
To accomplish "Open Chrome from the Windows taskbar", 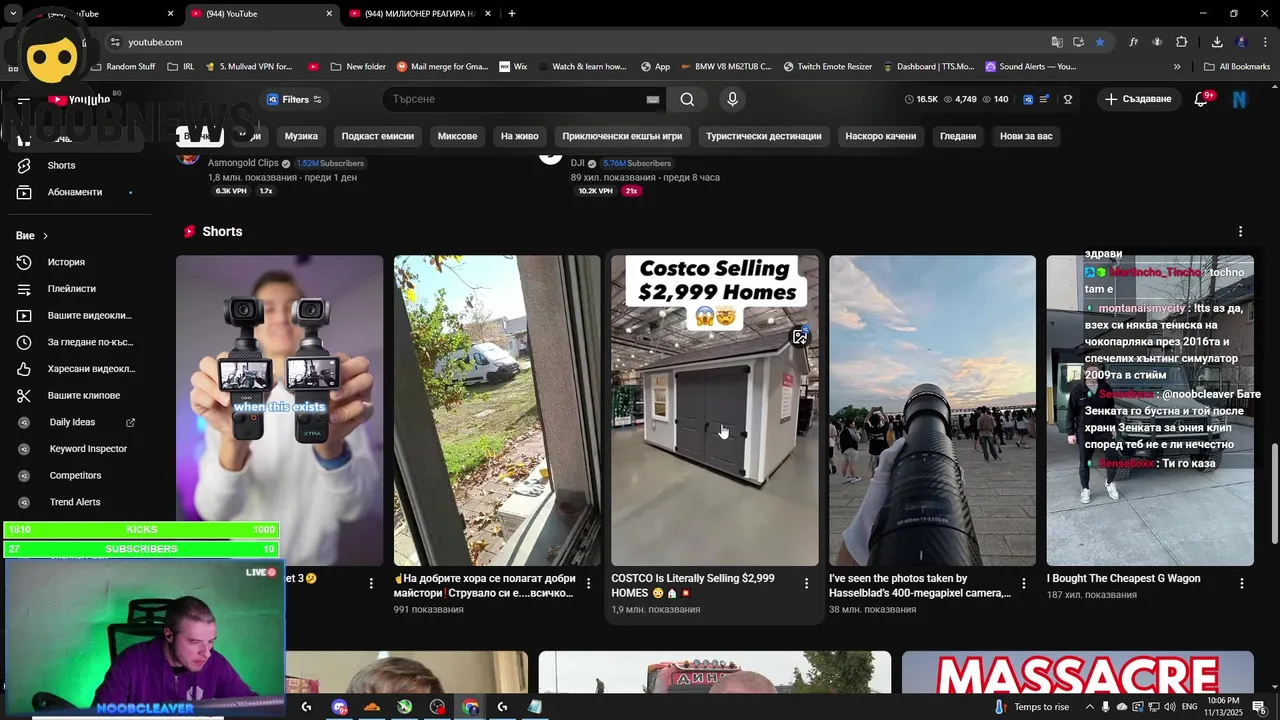I will tap(470, 707).
